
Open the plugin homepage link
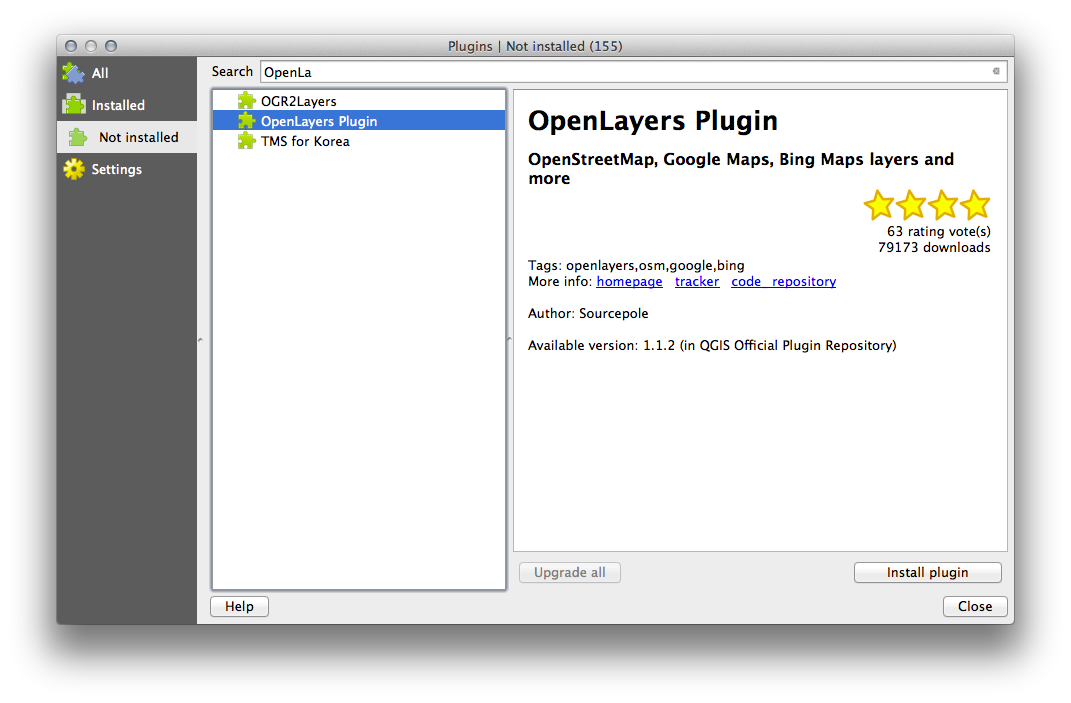629,282
